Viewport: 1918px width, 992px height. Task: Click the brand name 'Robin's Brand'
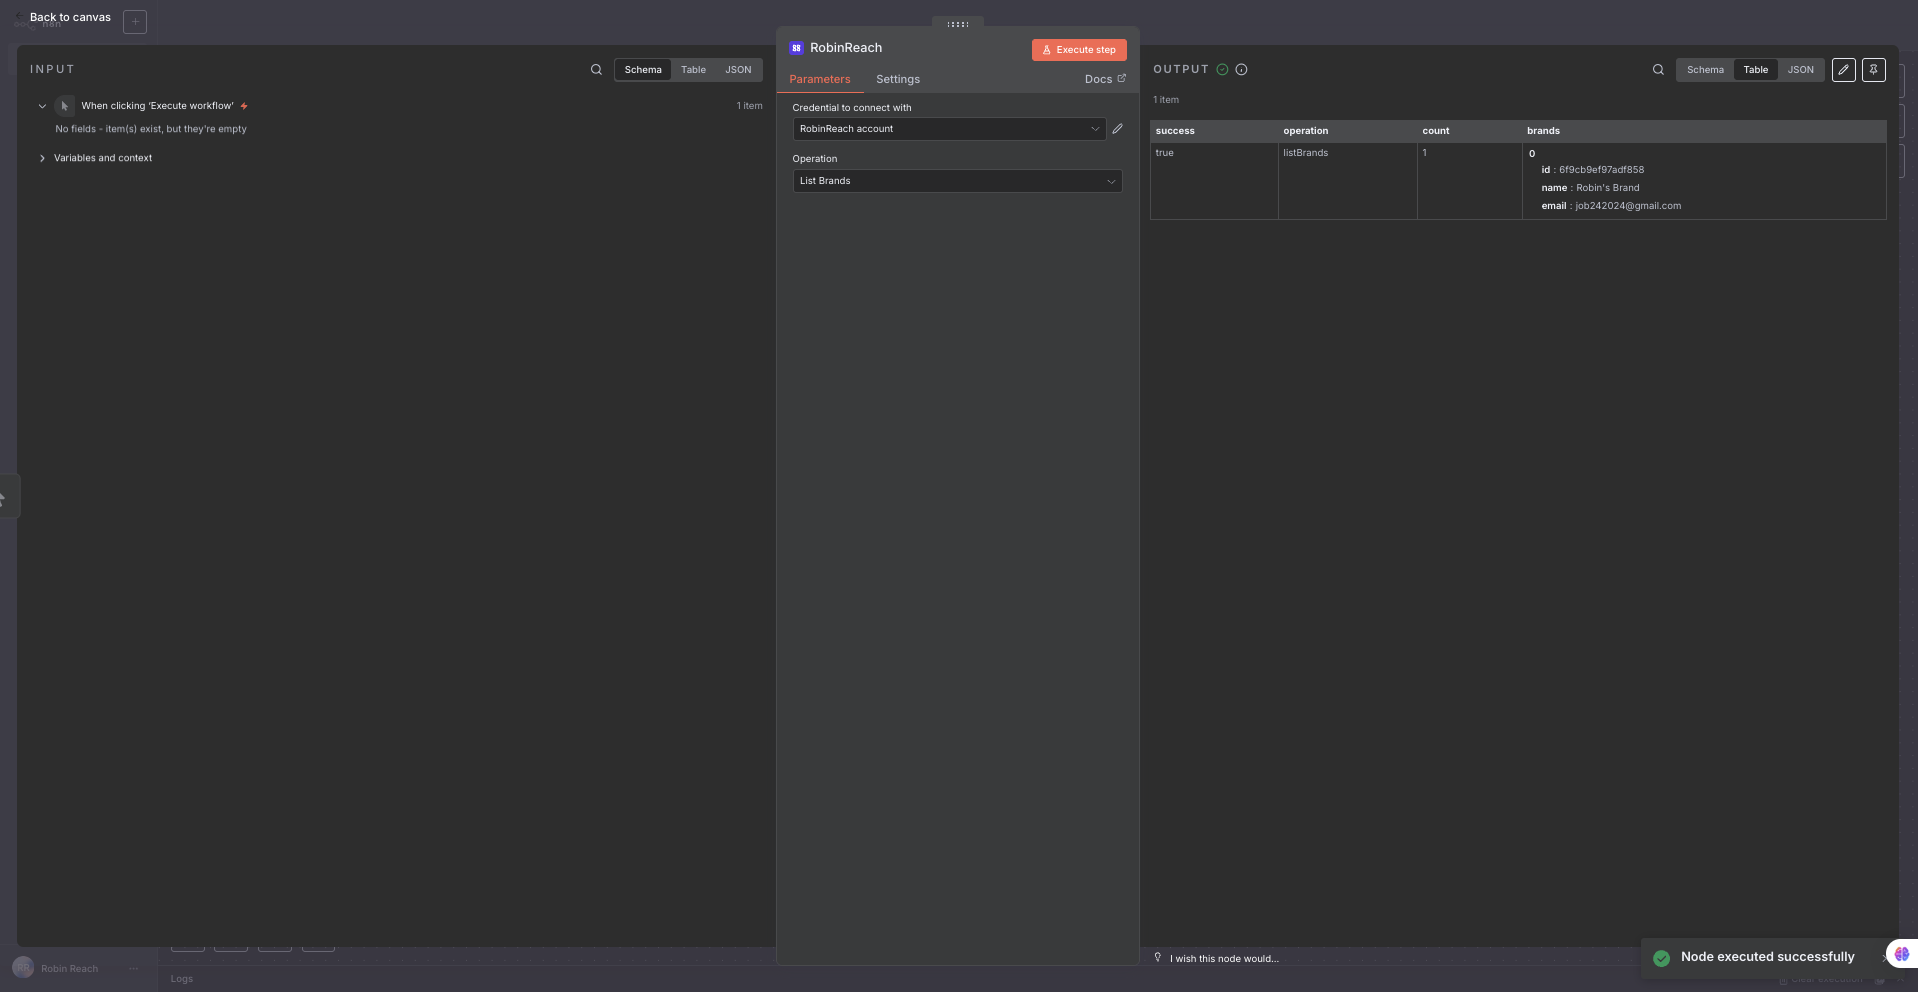pyautogui.click(x=1608, y=188)
